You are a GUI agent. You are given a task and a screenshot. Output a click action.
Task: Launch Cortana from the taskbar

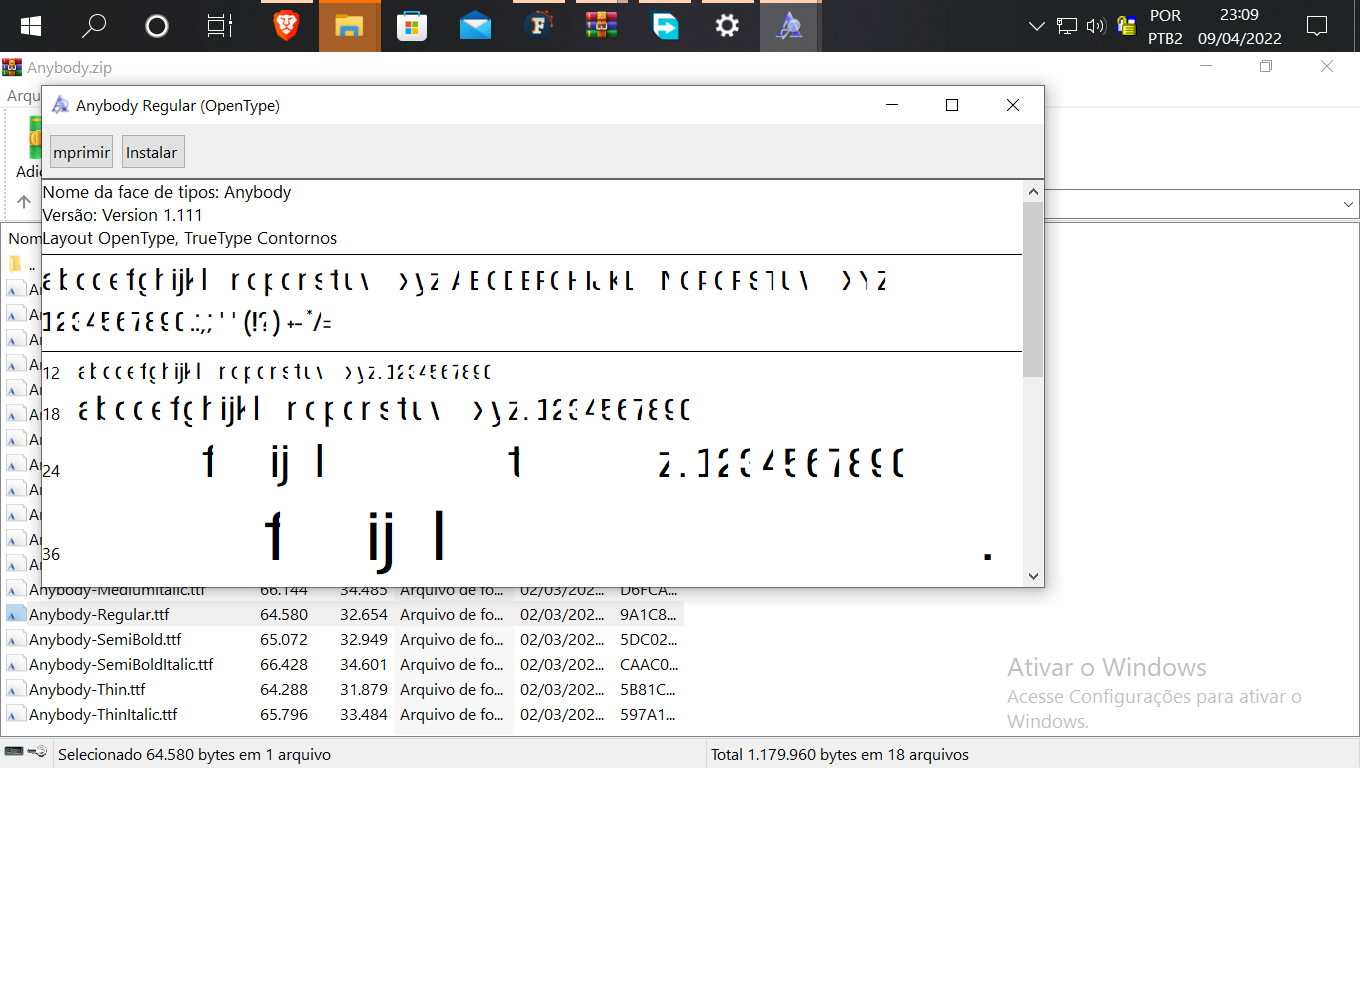click(157, 26)
